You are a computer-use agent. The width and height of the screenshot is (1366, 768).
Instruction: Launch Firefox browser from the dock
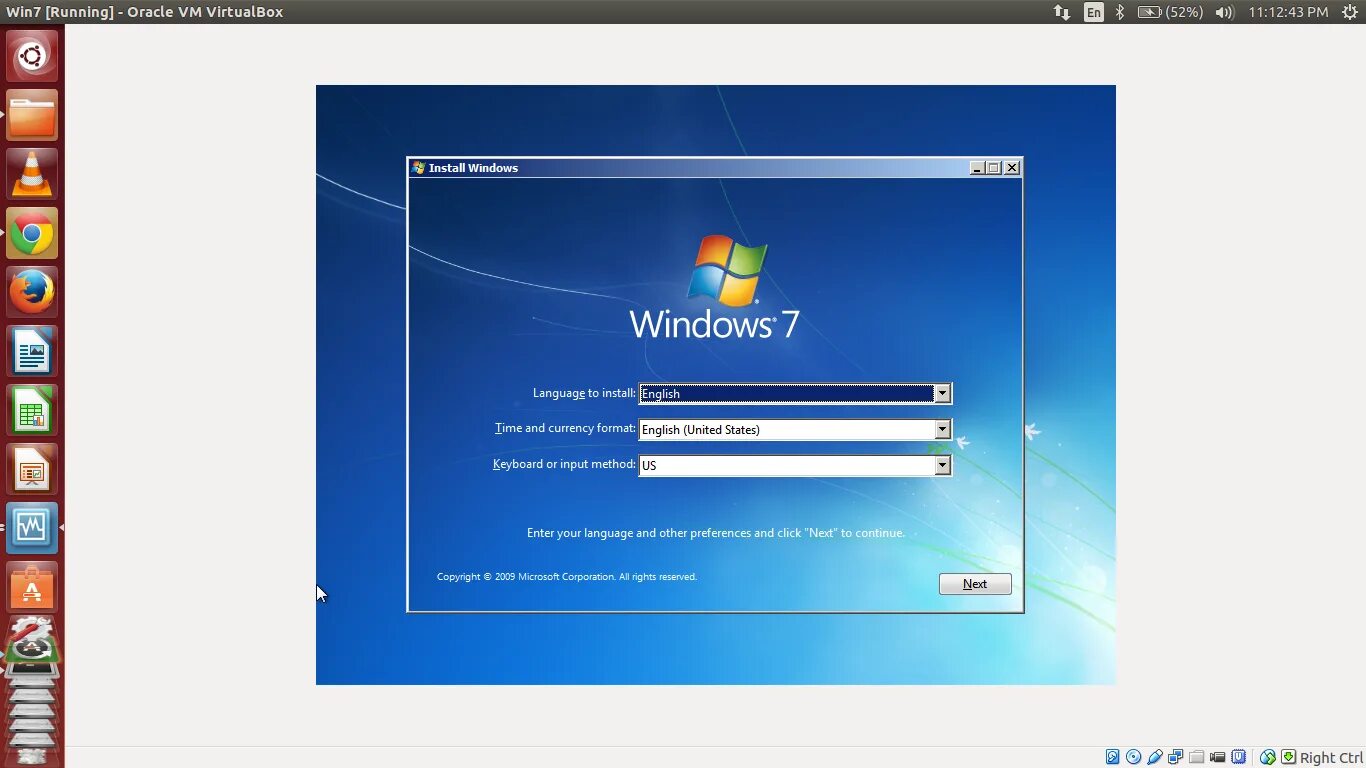32,293
